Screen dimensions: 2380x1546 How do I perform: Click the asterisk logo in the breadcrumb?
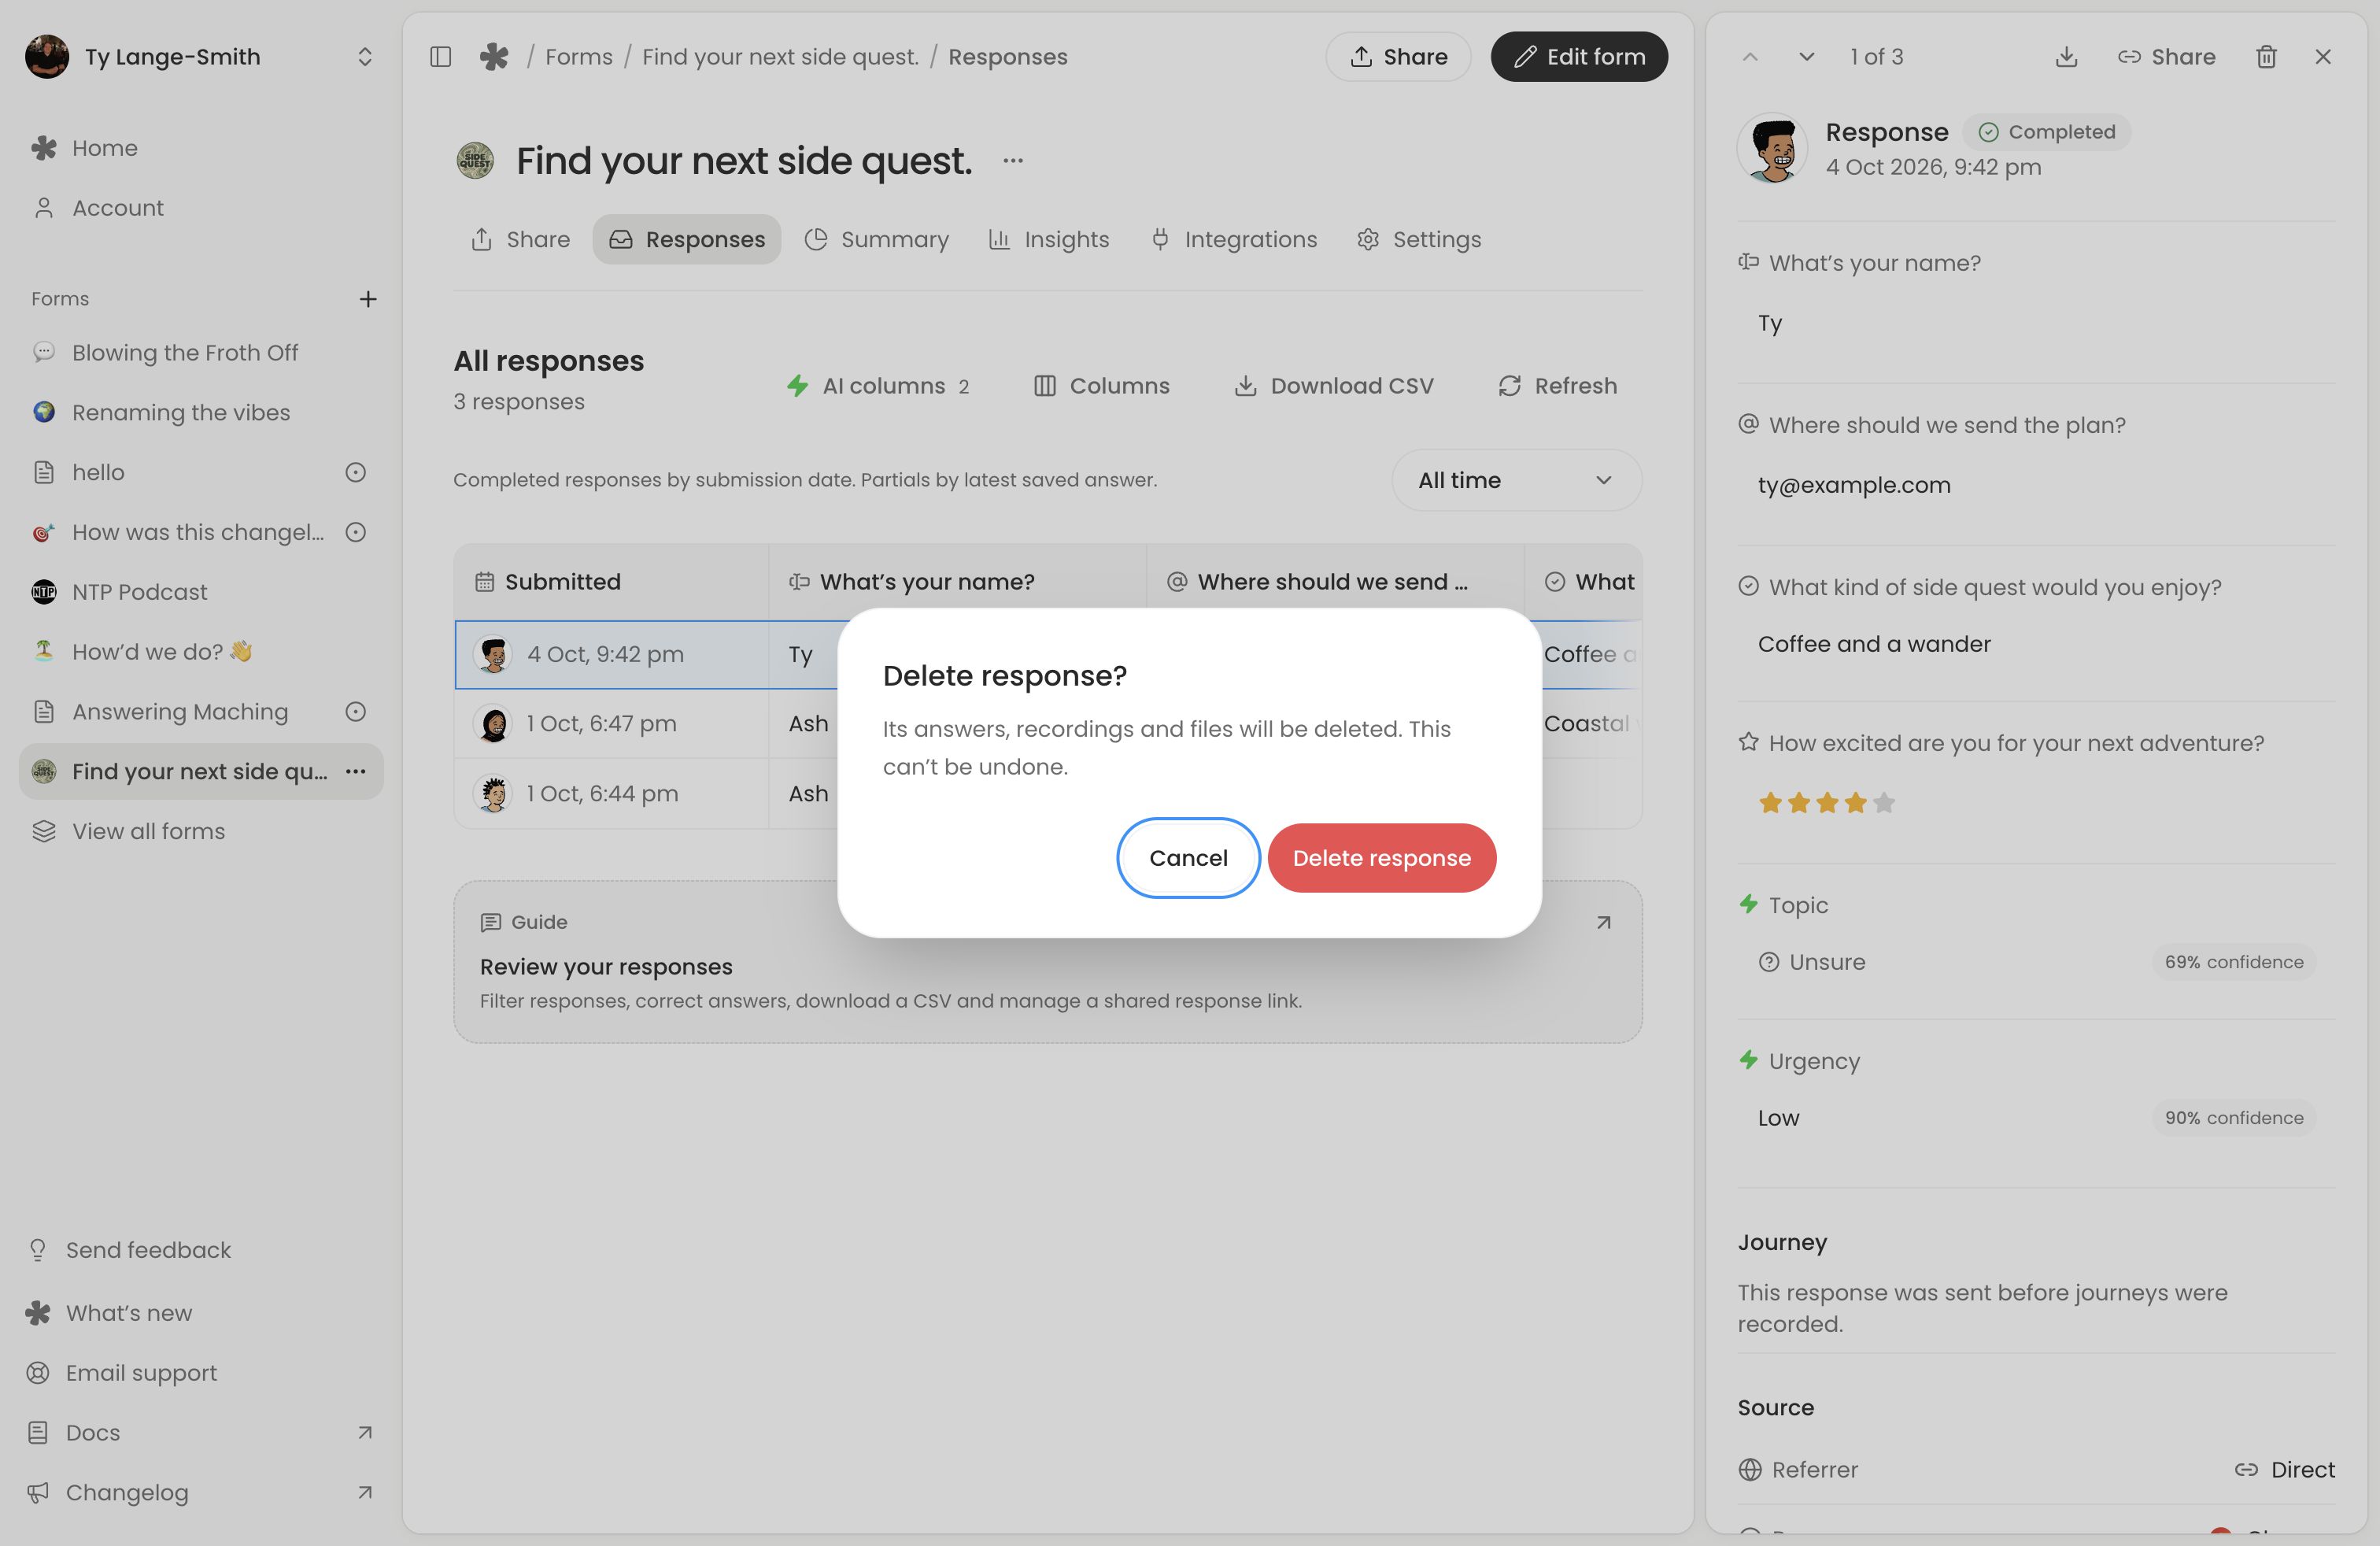[x=494, y=57]
